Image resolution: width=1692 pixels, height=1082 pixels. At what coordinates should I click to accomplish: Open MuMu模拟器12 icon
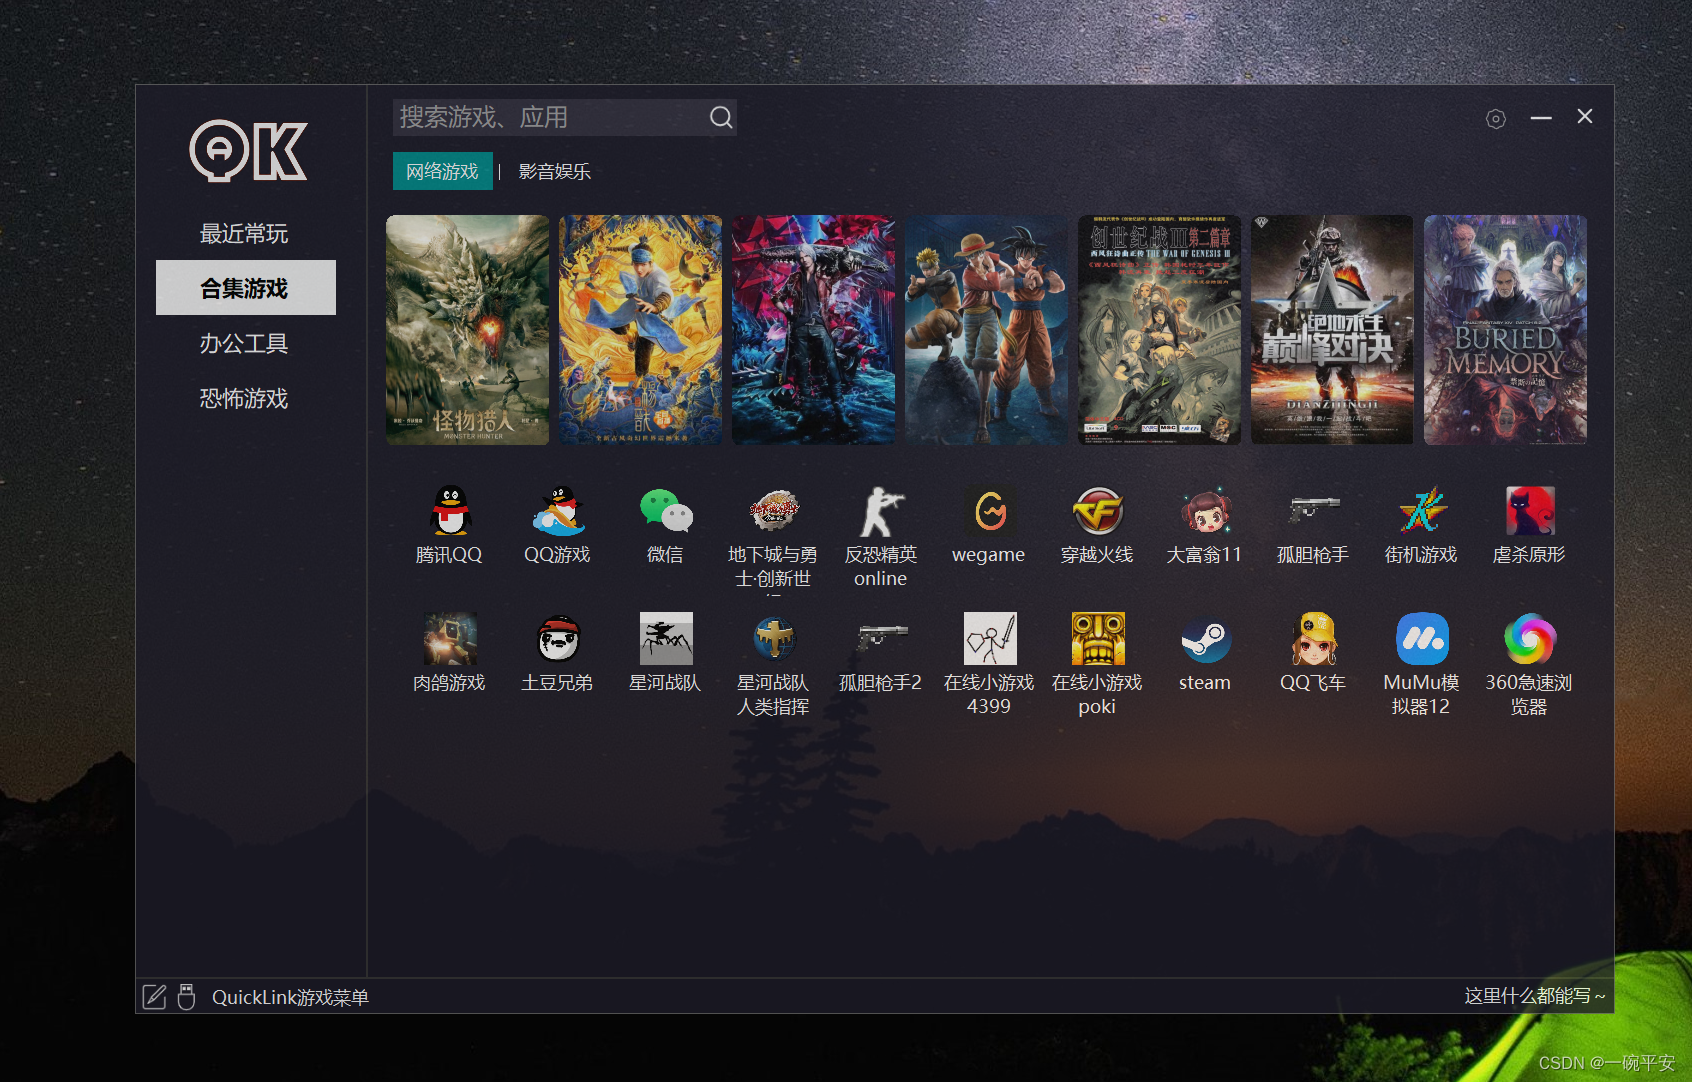[x=1422, y=639]
